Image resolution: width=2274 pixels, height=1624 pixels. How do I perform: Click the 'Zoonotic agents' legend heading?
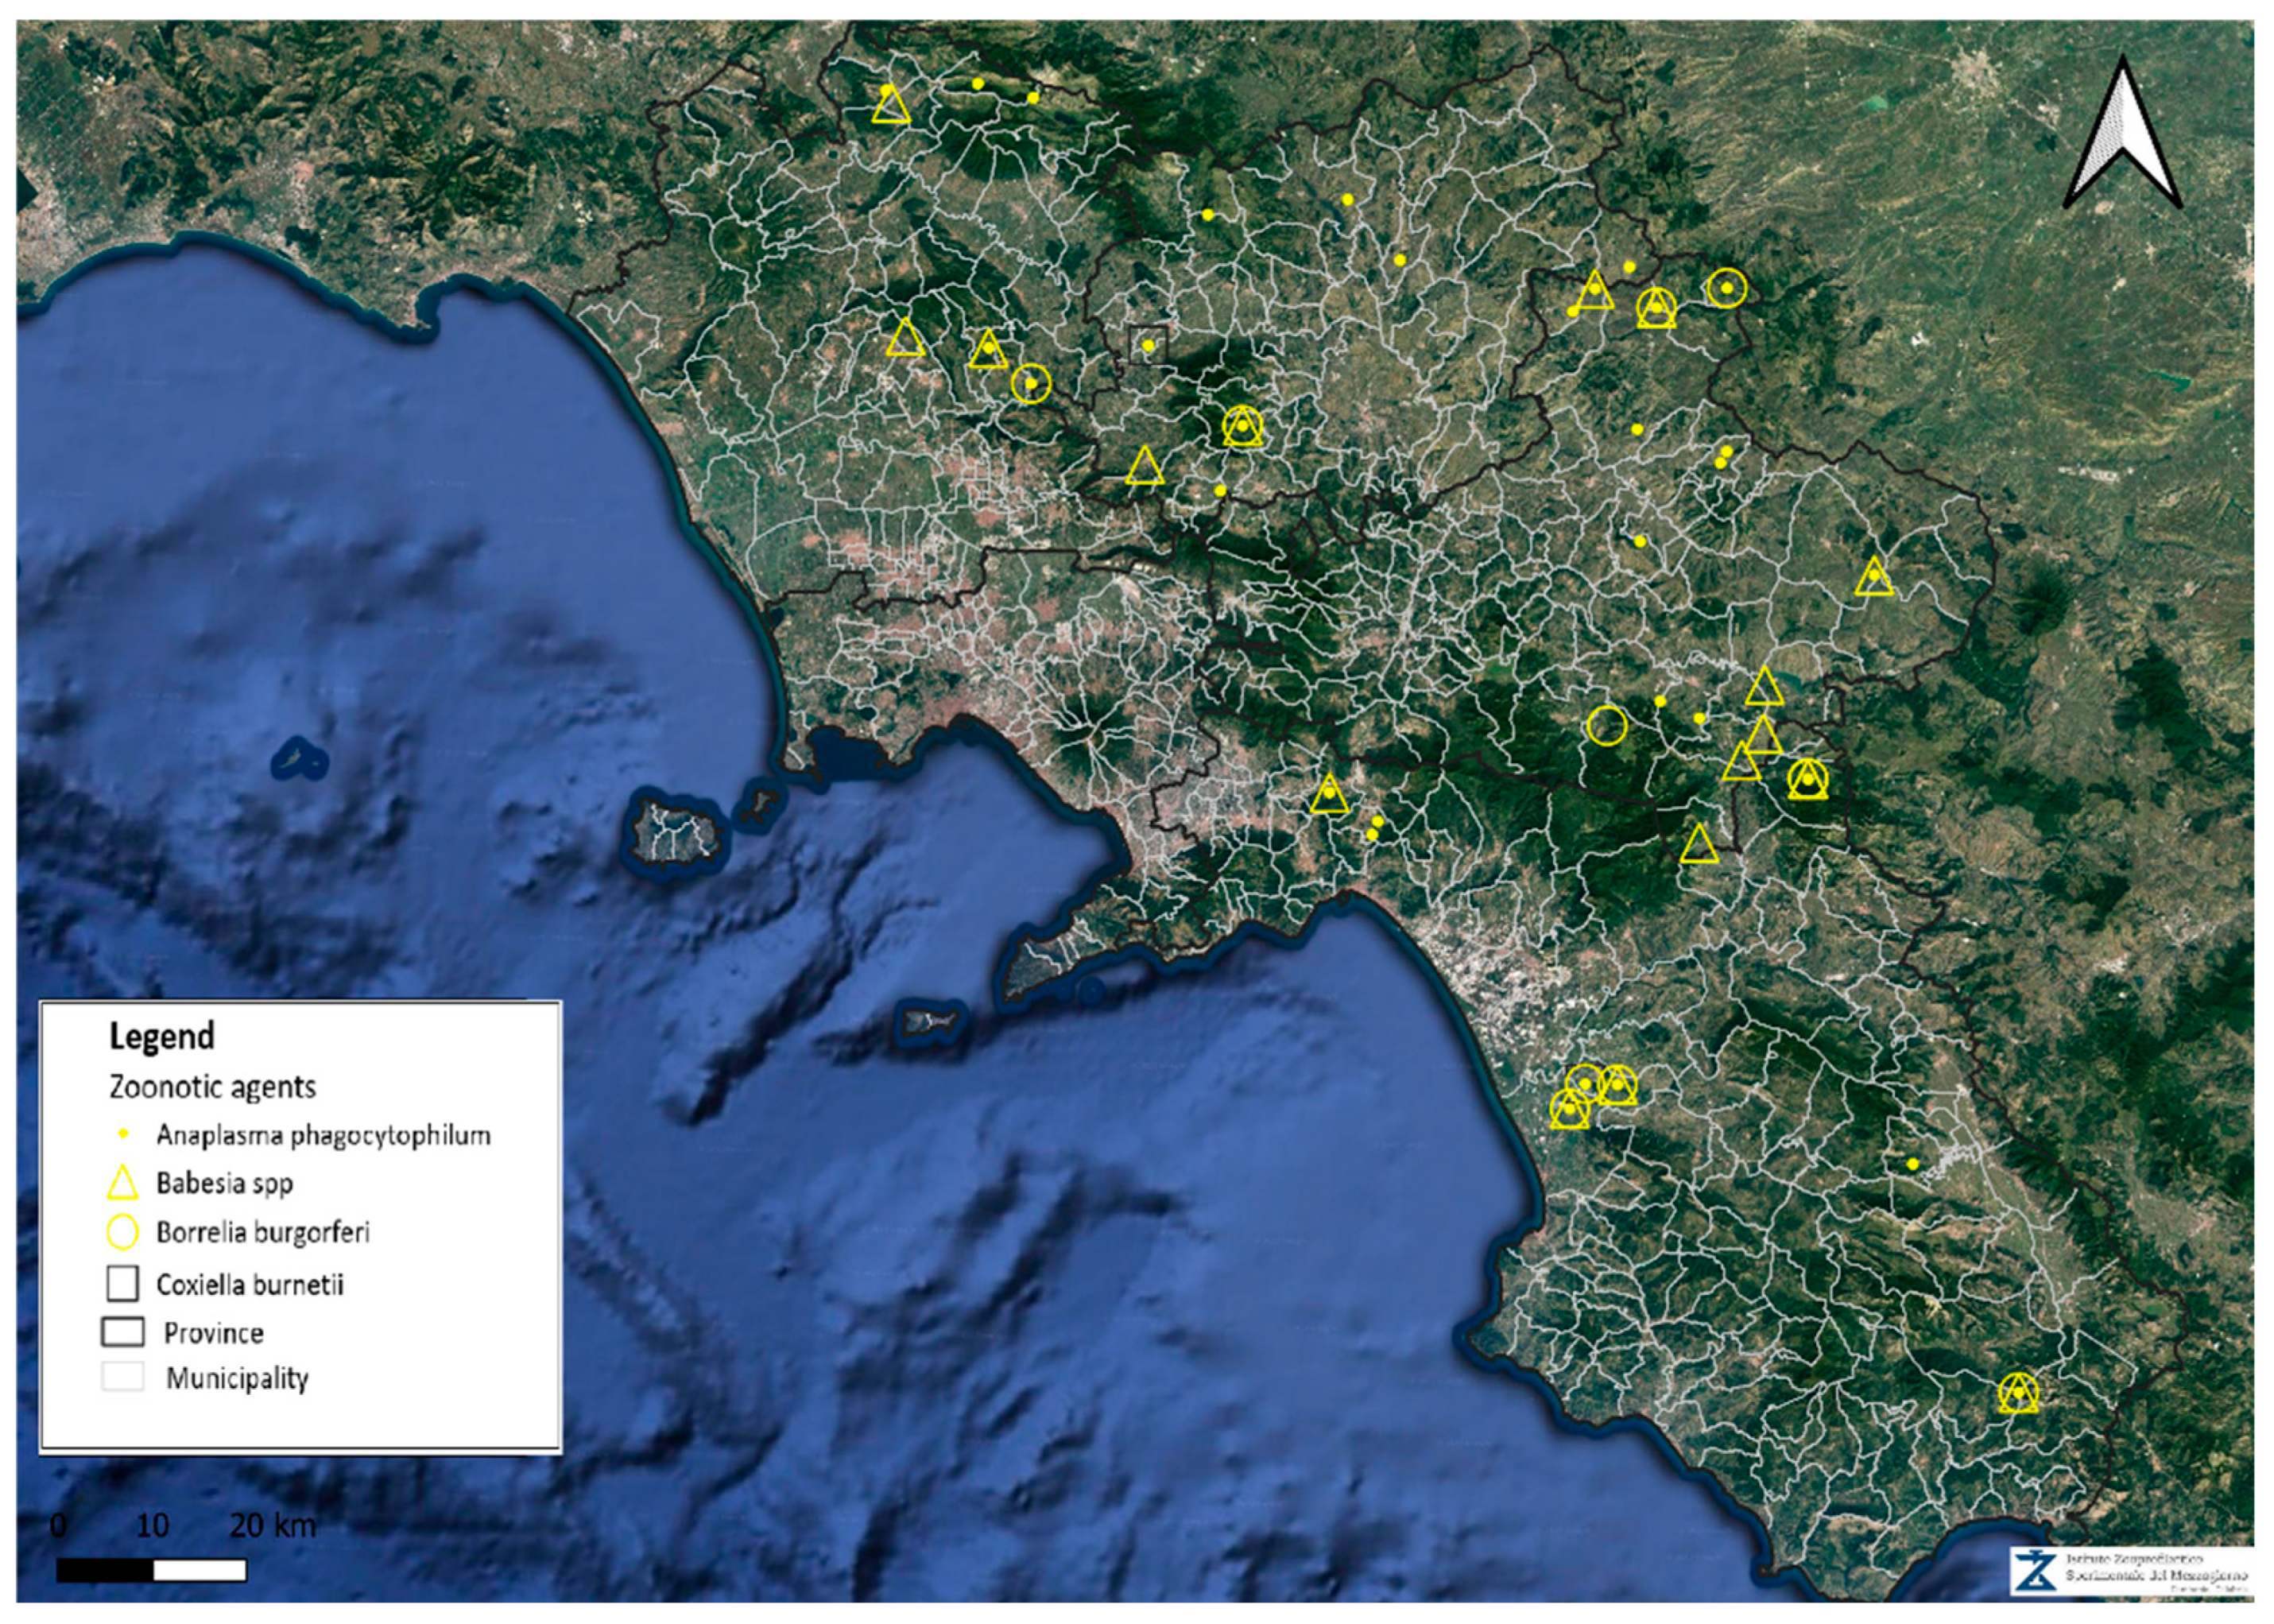[212, 1087]
